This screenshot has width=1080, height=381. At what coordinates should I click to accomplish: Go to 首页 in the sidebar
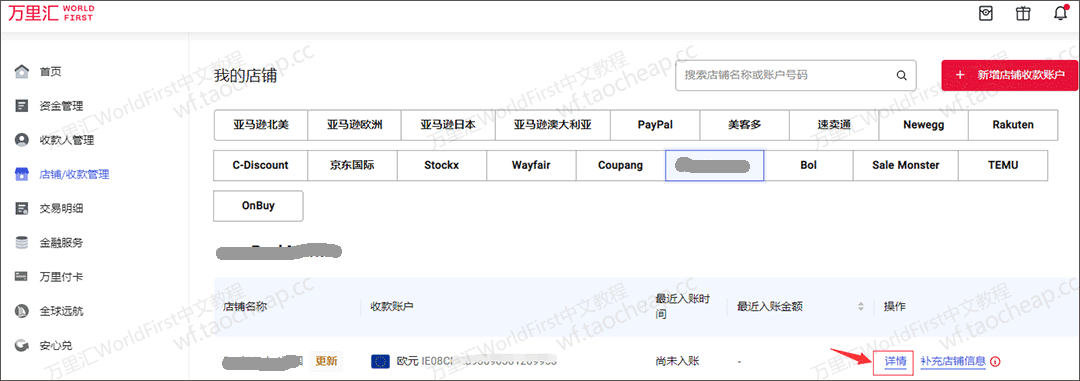(50, 72)
